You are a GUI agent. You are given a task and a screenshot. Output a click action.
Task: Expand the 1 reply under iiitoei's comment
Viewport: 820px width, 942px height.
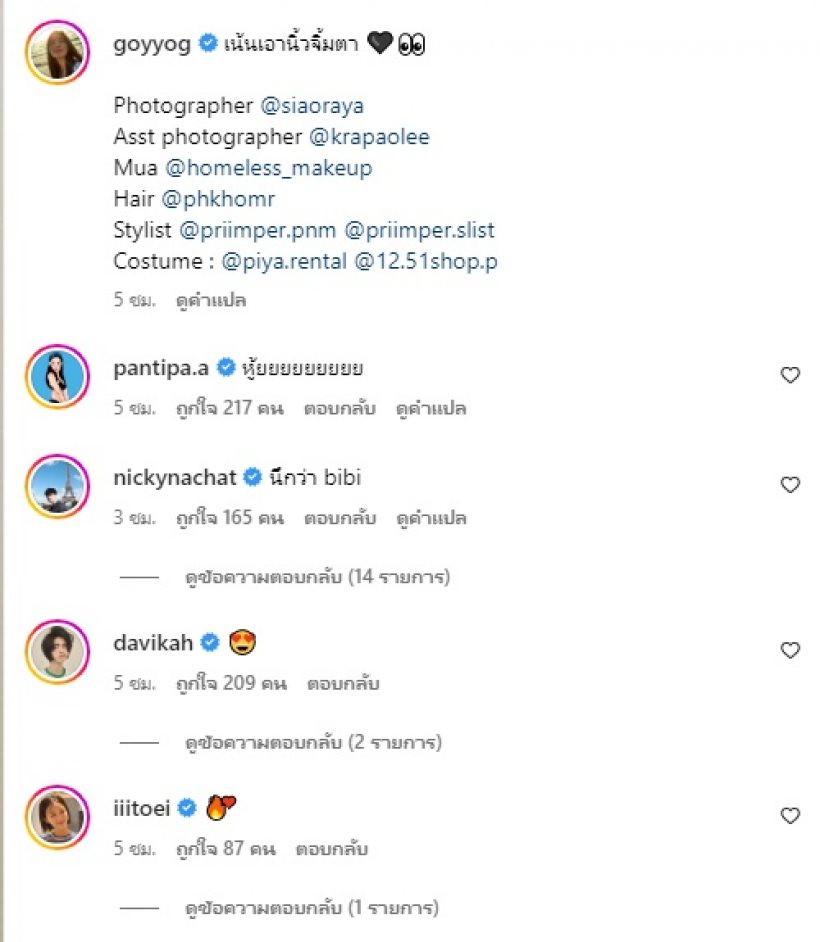pyautogui.click(x=312, y=908)
